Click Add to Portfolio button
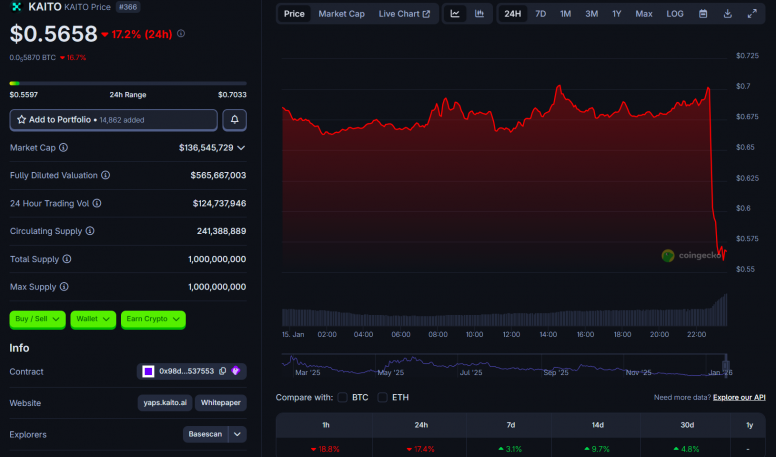The image size is (776, 457). coord(113,120)
